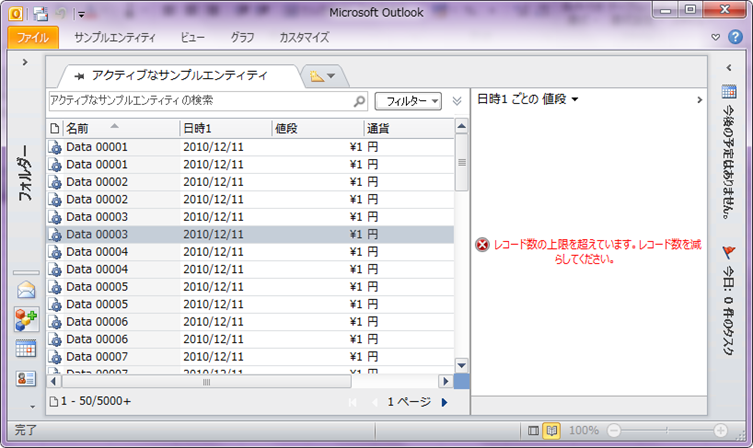Open the Customize Quick Access Toolbar dropdown

(81, 14)
